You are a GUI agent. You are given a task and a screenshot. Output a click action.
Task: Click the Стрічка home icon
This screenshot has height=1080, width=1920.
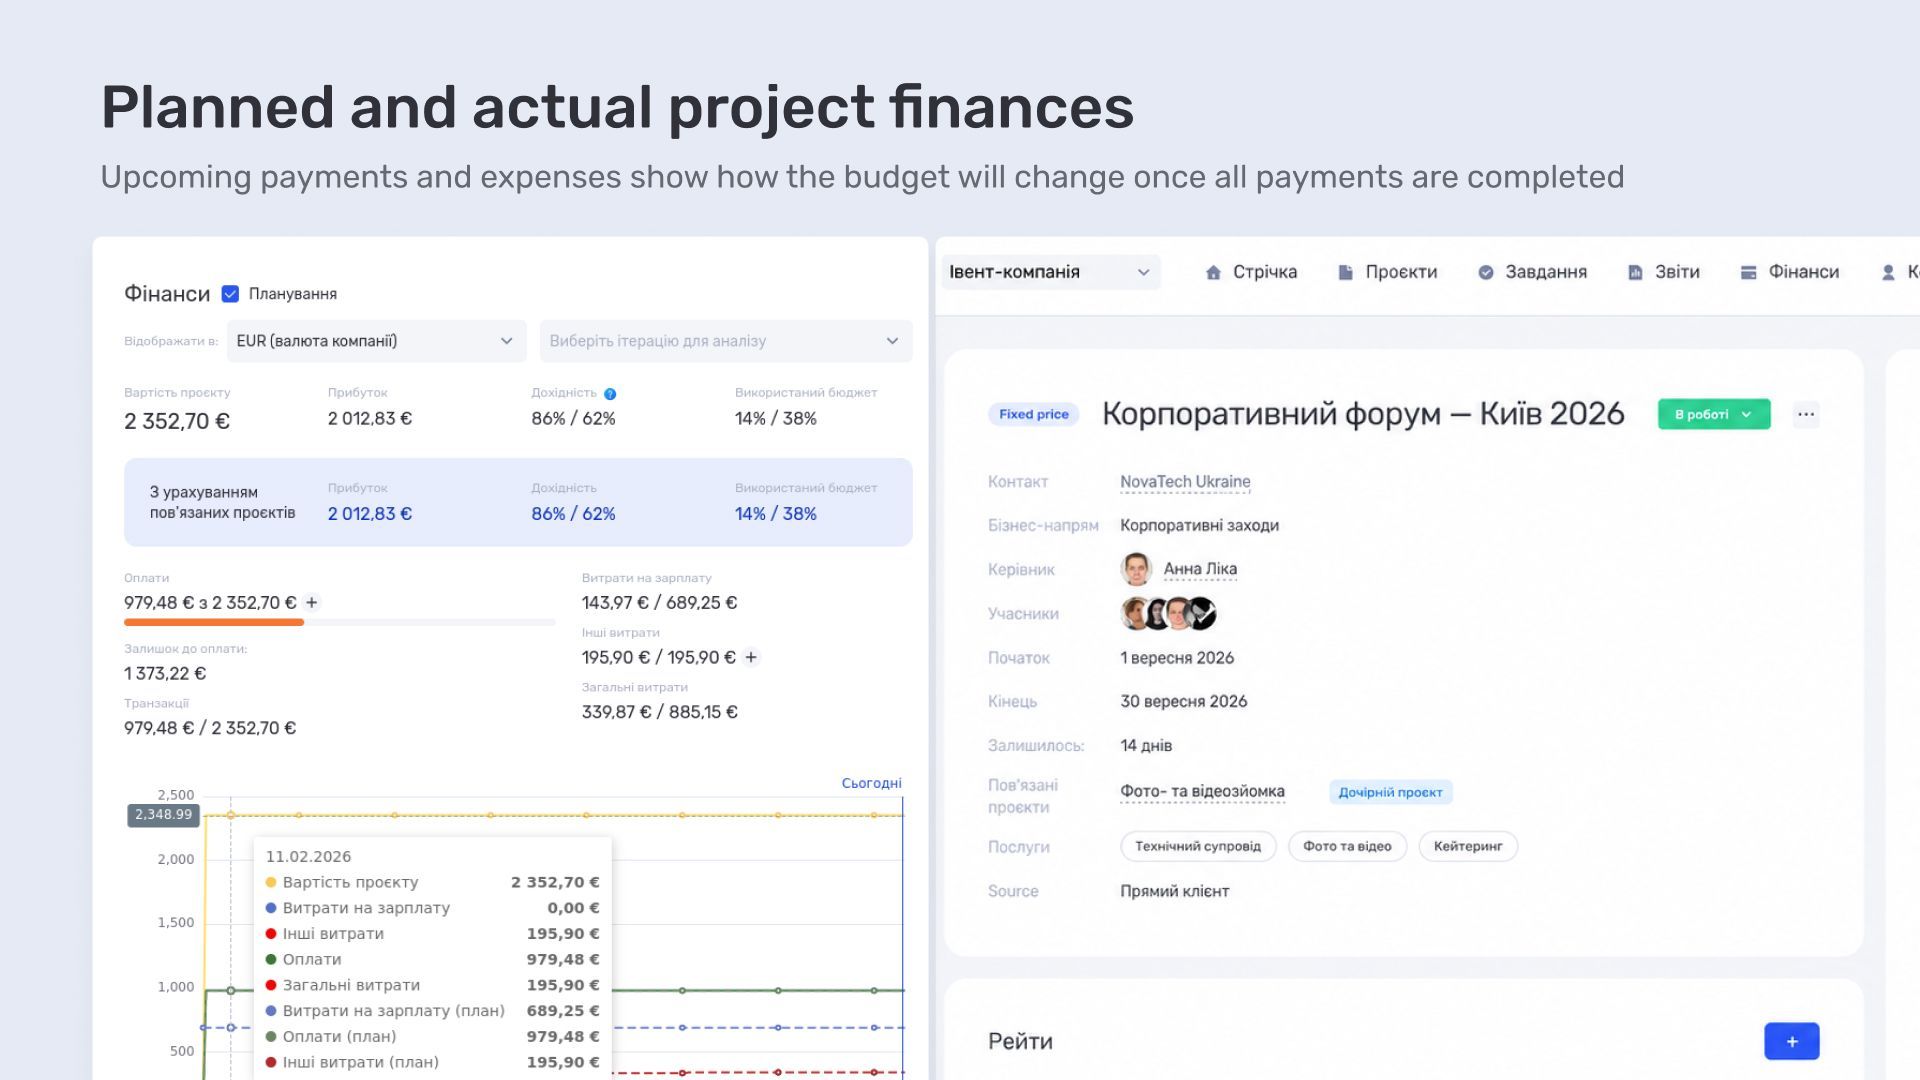(x=1213, y=272)
